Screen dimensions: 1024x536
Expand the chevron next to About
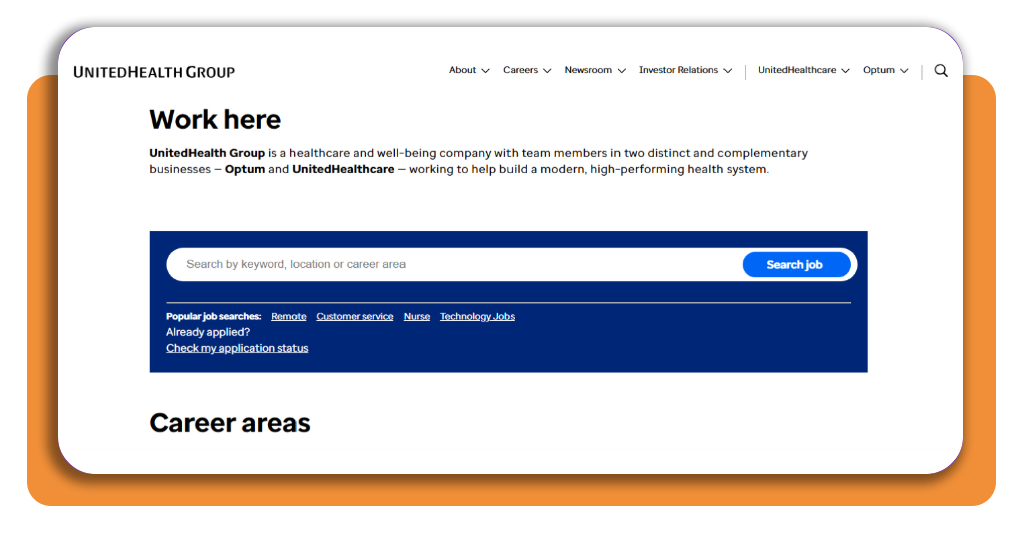pyautogui.click(x=485, y=71)
